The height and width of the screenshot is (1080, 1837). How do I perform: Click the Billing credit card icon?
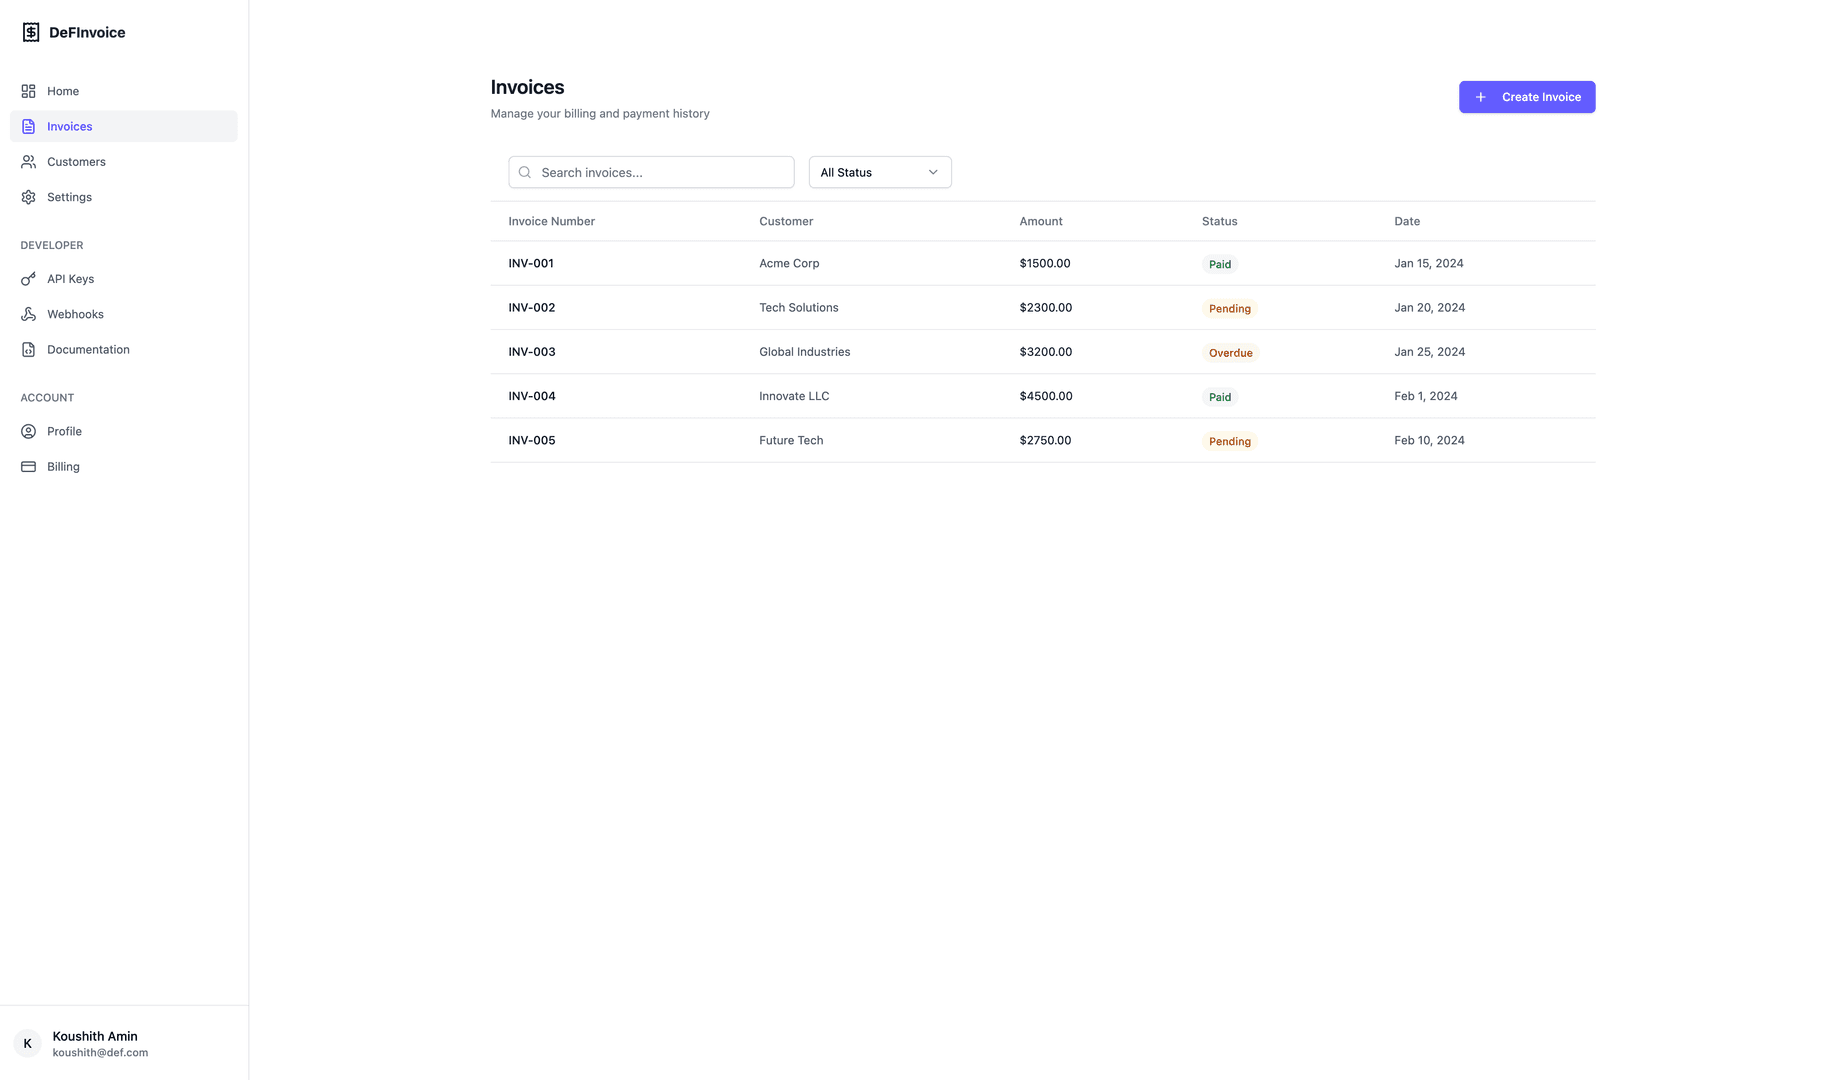coord(28,467)
